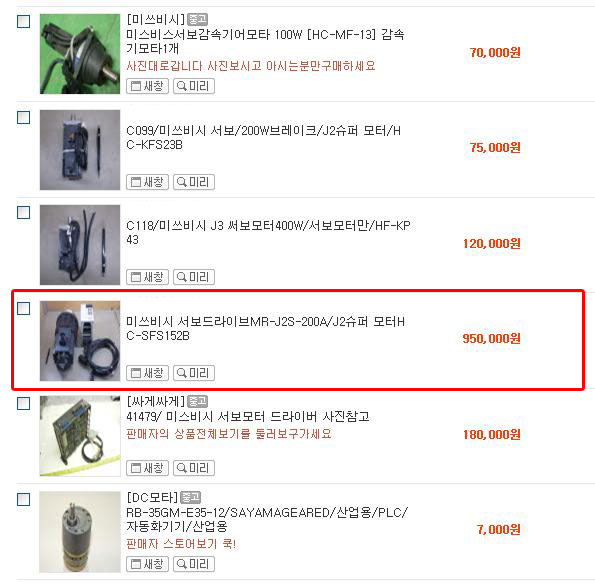Viewport: 595px width, 585px height.
Task: Open 41479 servo driver listing in new window
Action: click(147, 468)
